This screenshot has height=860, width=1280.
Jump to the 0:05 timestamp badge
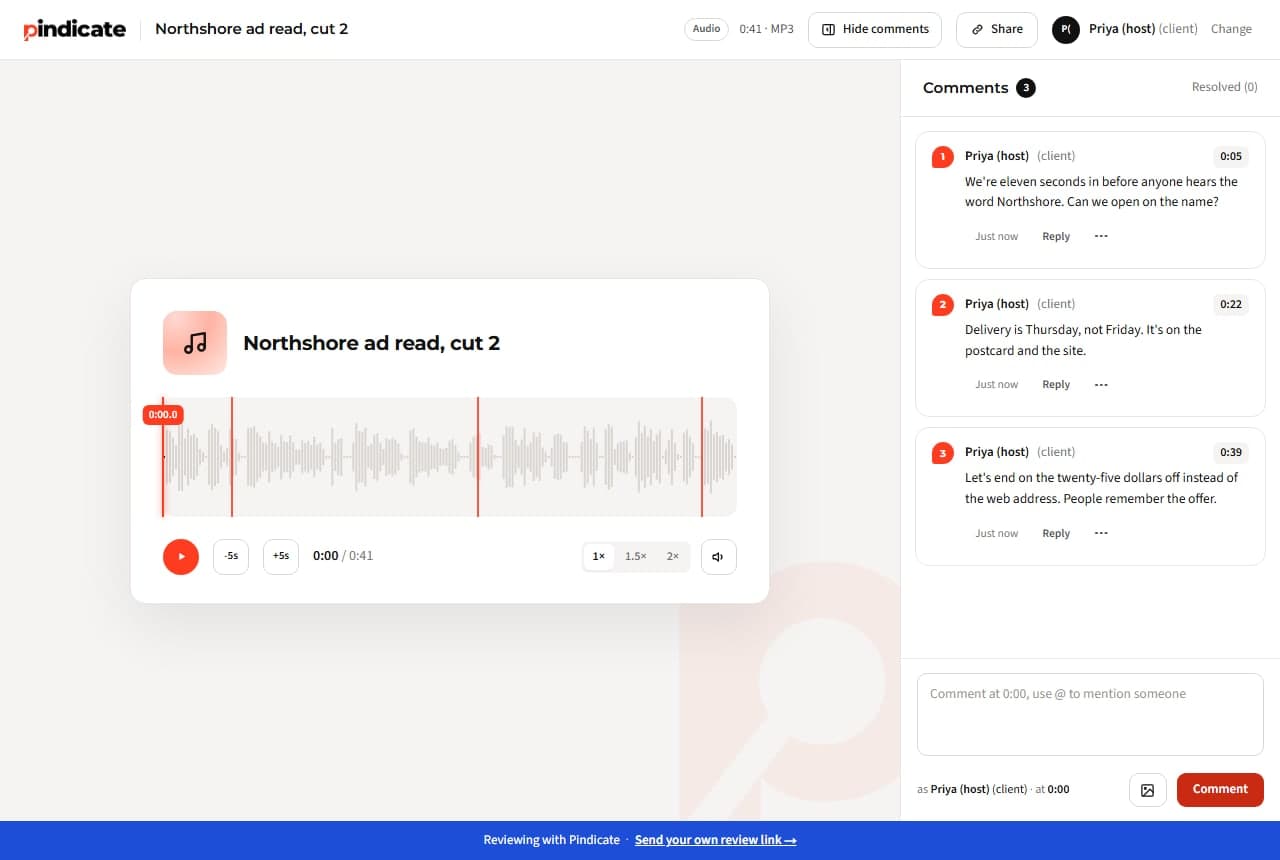[x=1231, y=156]
